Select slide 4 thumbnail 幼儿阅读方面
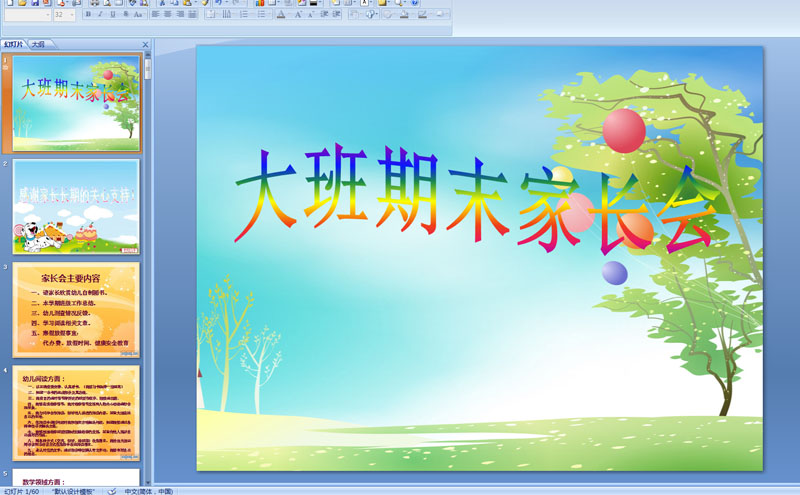Image resolution: width=800 pixels, height=495 pixels. 76,413
